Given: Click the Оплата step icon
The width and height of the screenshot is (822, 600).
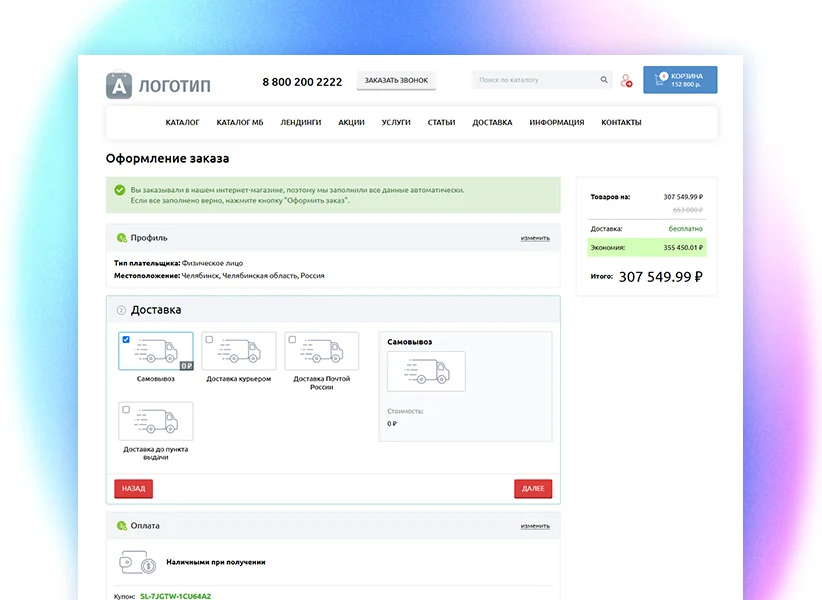Looking at the screenshot, I should point(122,526).
